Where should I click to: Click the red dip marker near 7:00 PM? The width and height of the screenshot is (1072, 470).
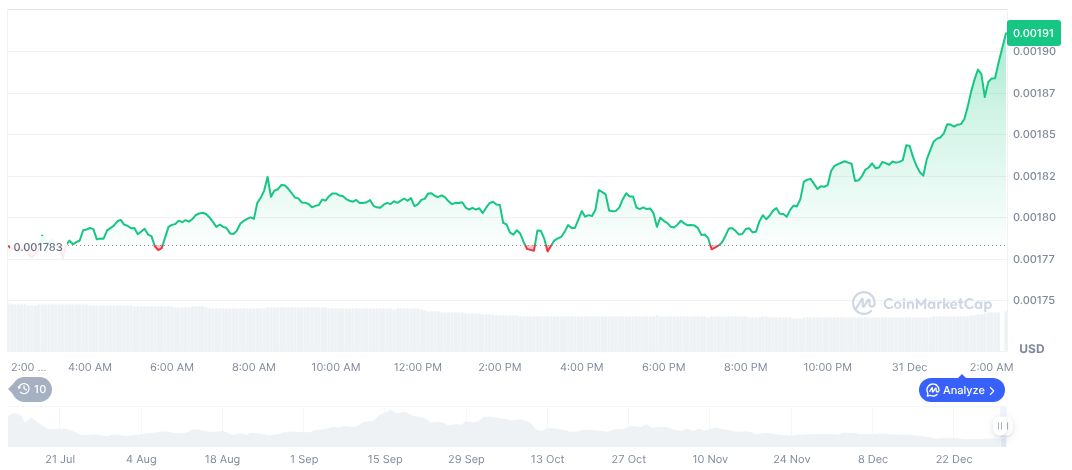coord(713,246)
